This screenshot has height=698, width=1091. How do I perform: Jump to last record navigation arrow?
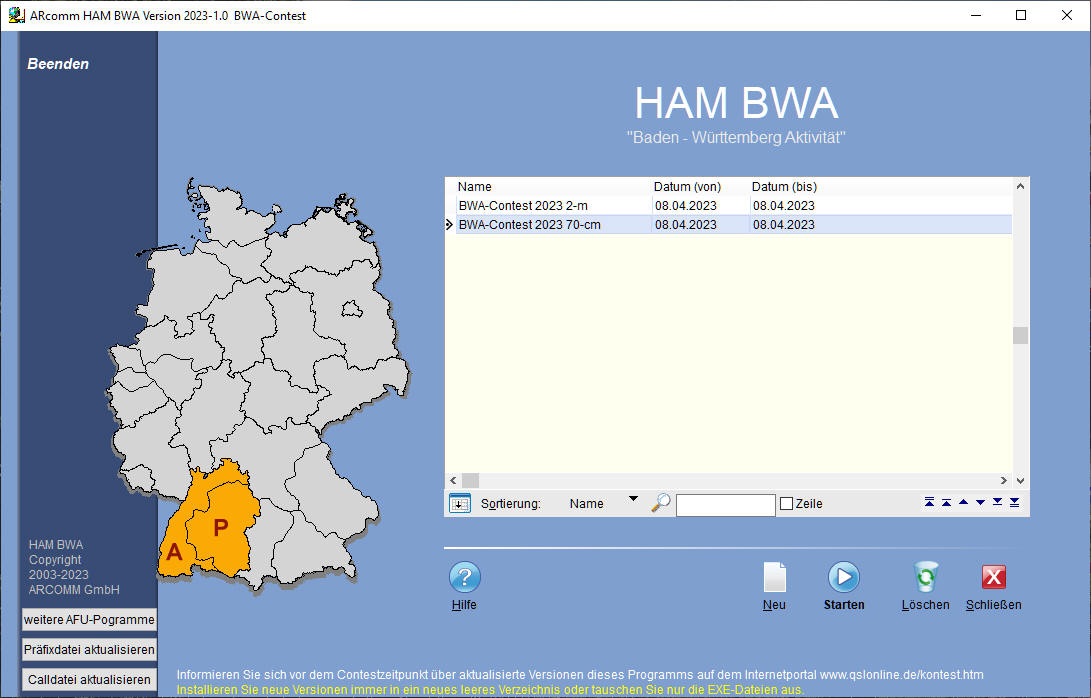[1014, 502]
